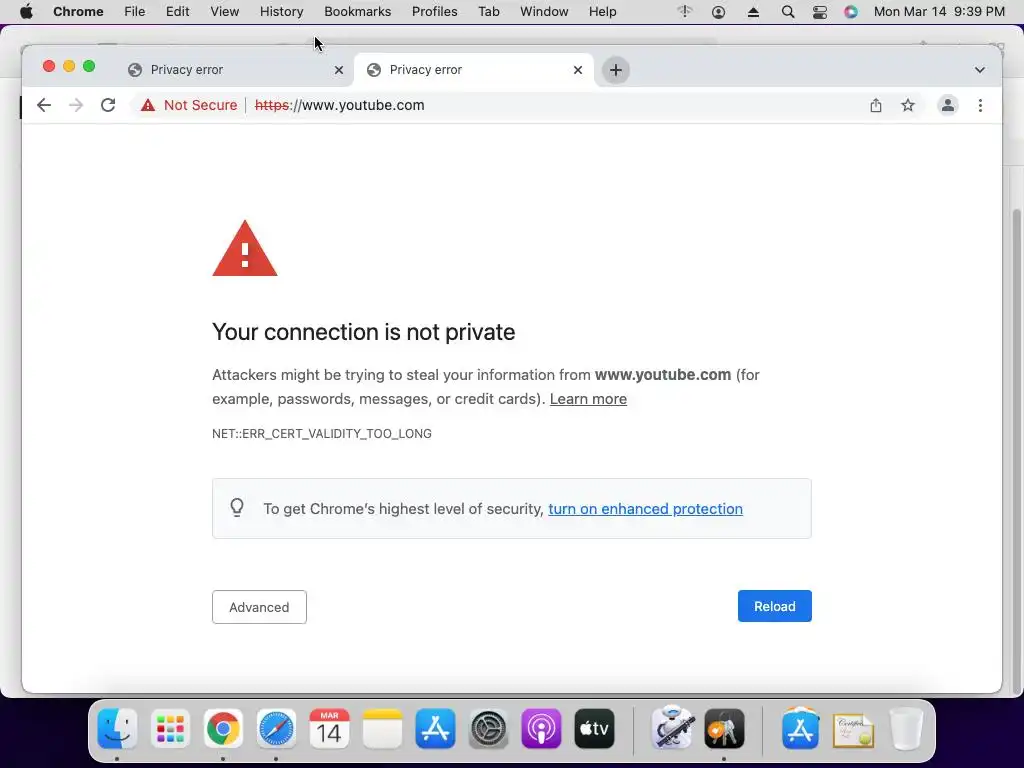The image size is (1024, 768).
Task: Open Keychain Access from the dock
Action: click(x=724, y=729)
